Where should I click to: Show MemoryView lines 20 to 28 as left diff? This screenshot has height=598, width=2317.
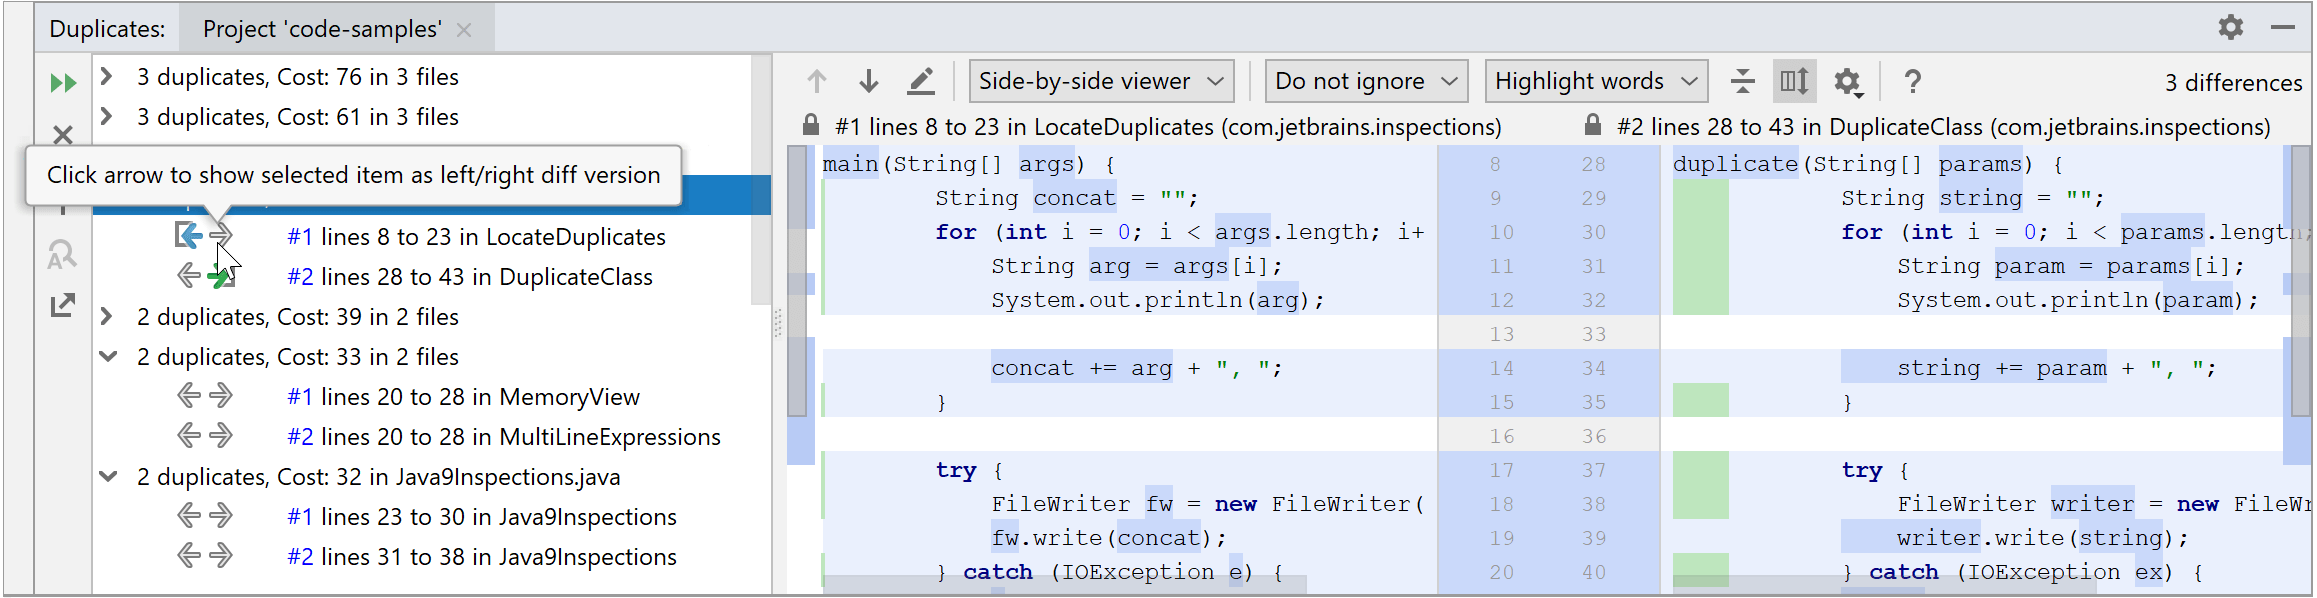188,397
